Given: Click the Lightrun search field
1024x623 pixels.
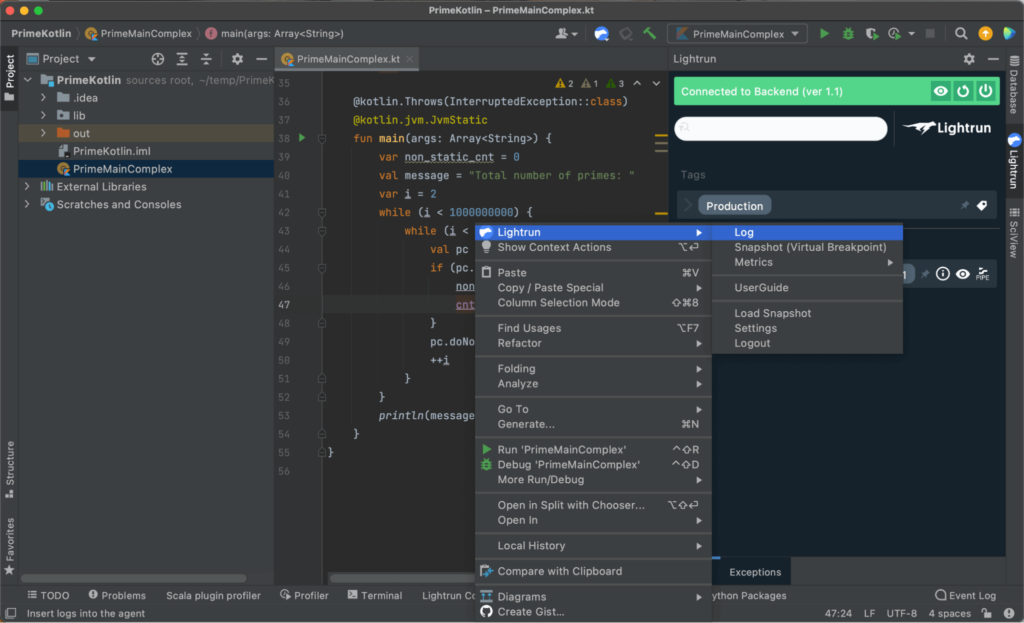Looking at the screenshot, I should pyautogui.click(x=780, y=128).
